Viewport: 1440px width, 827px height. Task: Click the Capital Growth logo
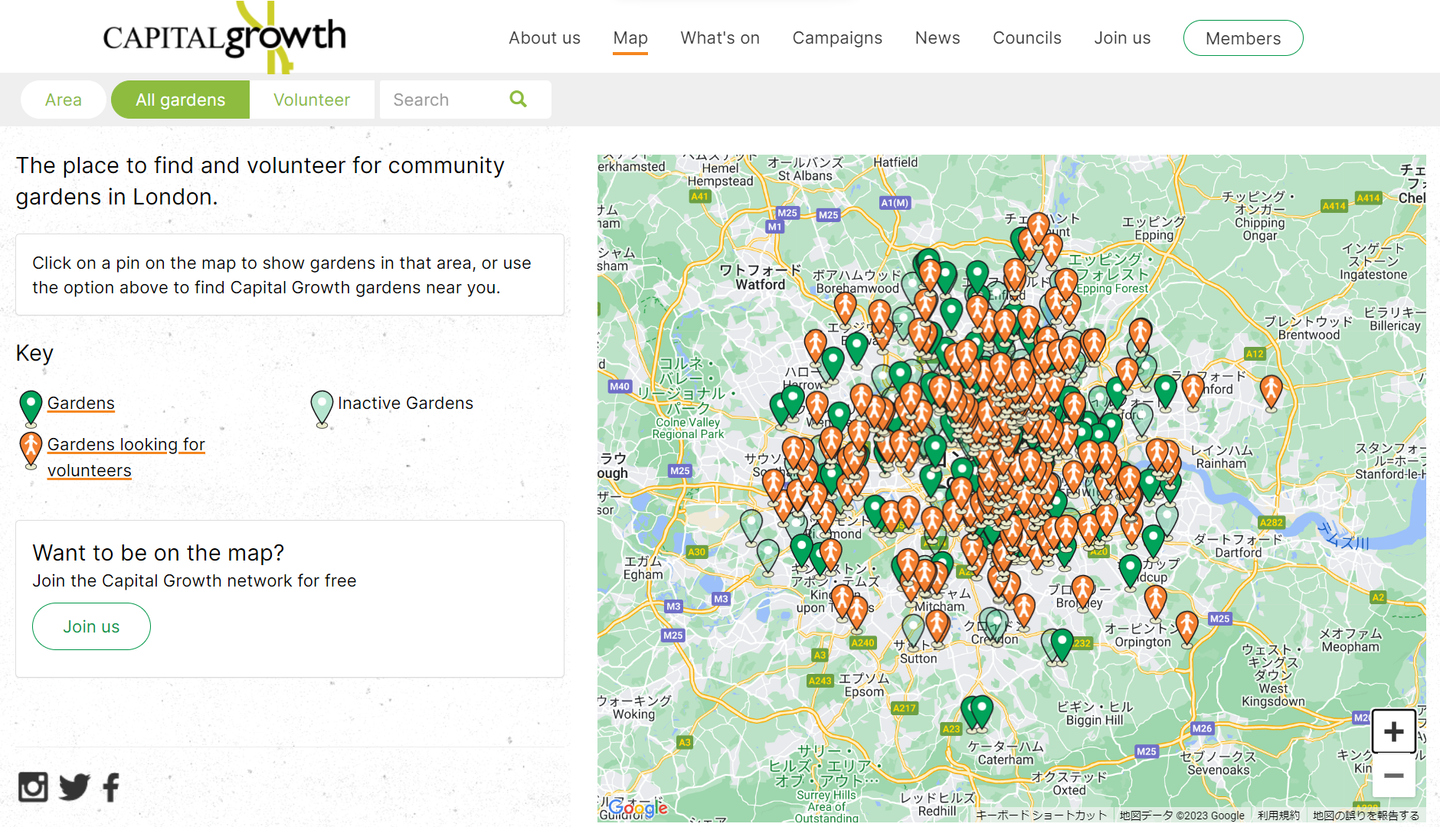[225, 38]
